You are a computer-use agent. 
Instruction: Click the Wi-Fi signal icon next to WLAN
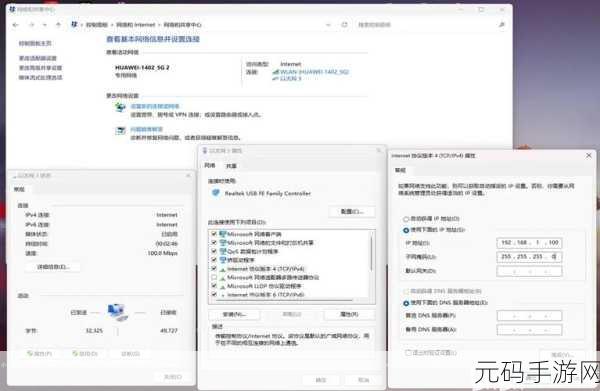click(x=276, y=72)
